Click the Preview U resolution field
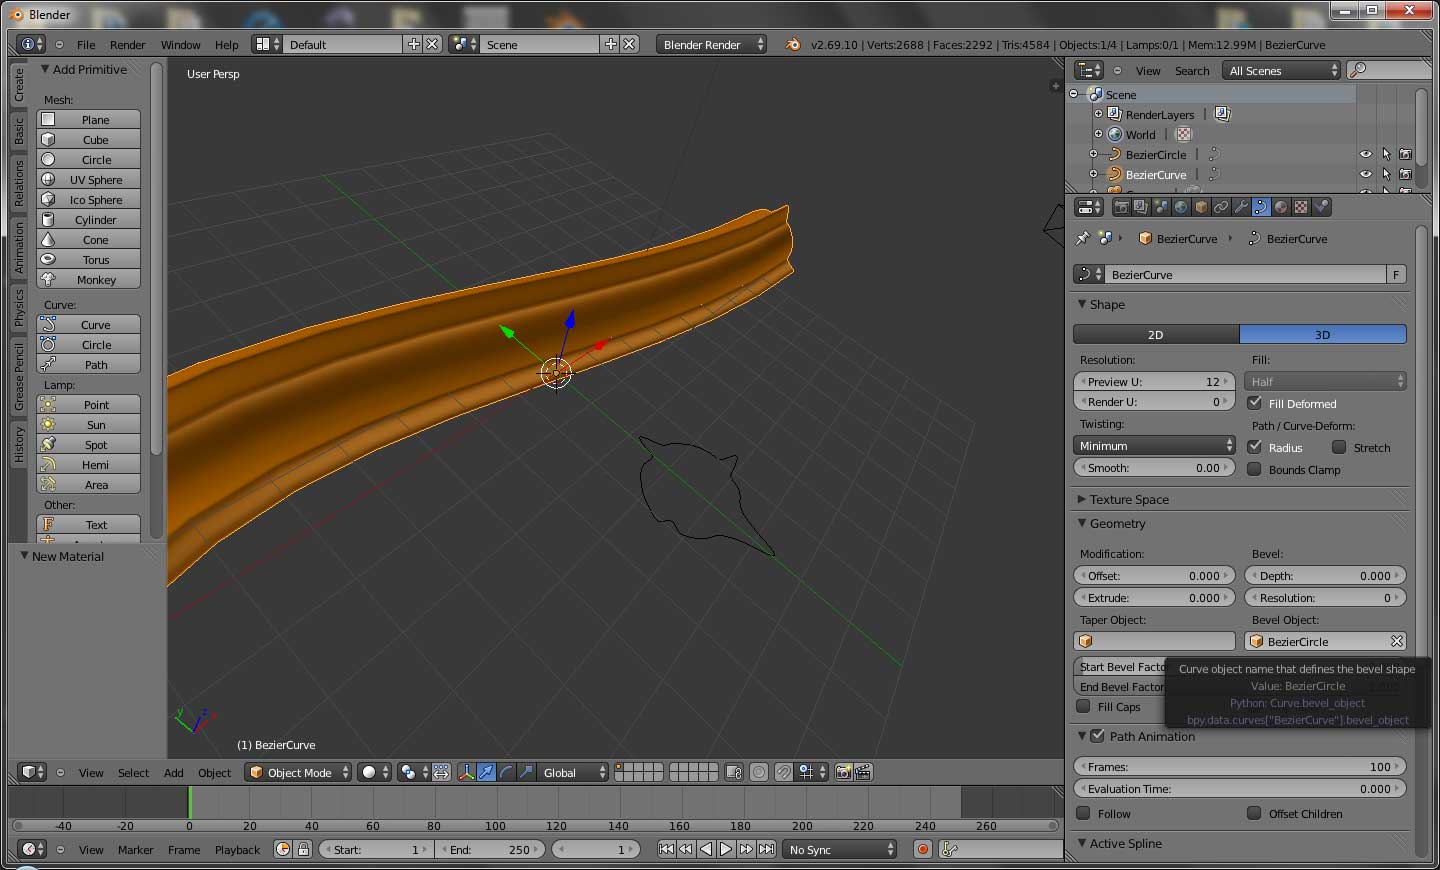1440x870 pixels. 1155,381
